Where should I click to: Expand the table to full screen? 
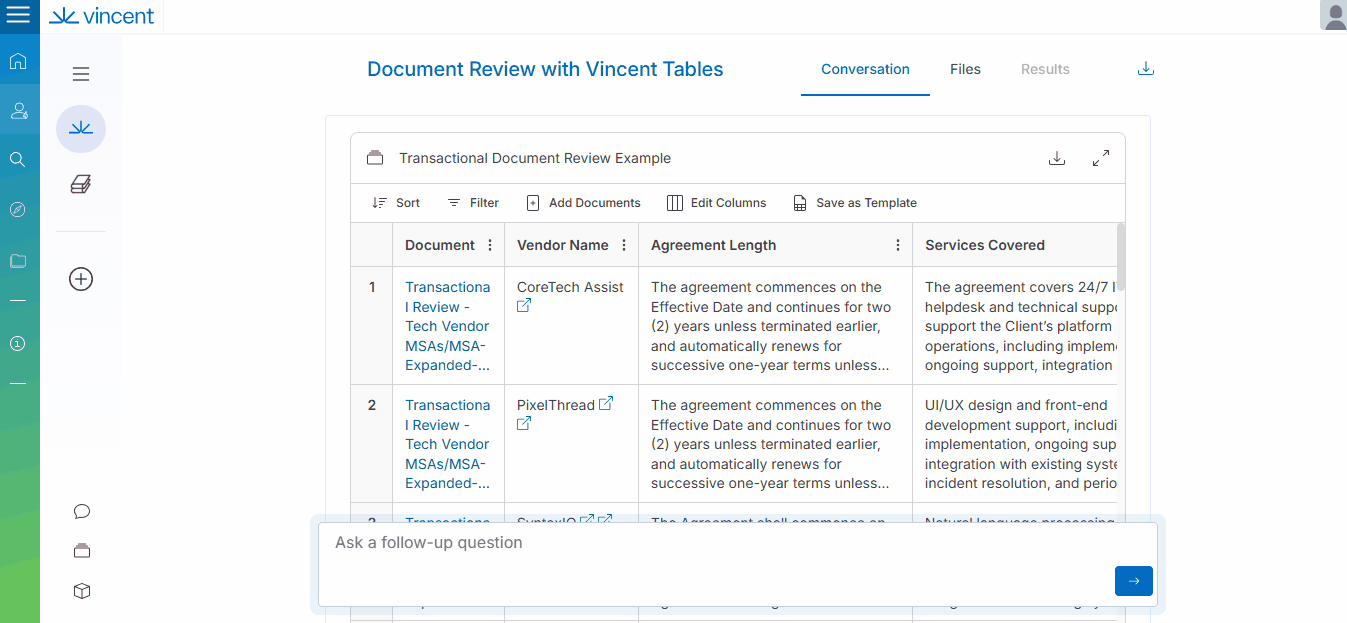(x=1100, y=158)
